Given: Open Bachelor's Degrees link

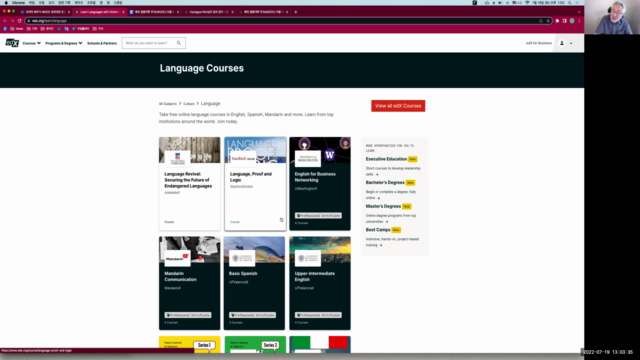Looking at the screenshot, I should (385, 182).
